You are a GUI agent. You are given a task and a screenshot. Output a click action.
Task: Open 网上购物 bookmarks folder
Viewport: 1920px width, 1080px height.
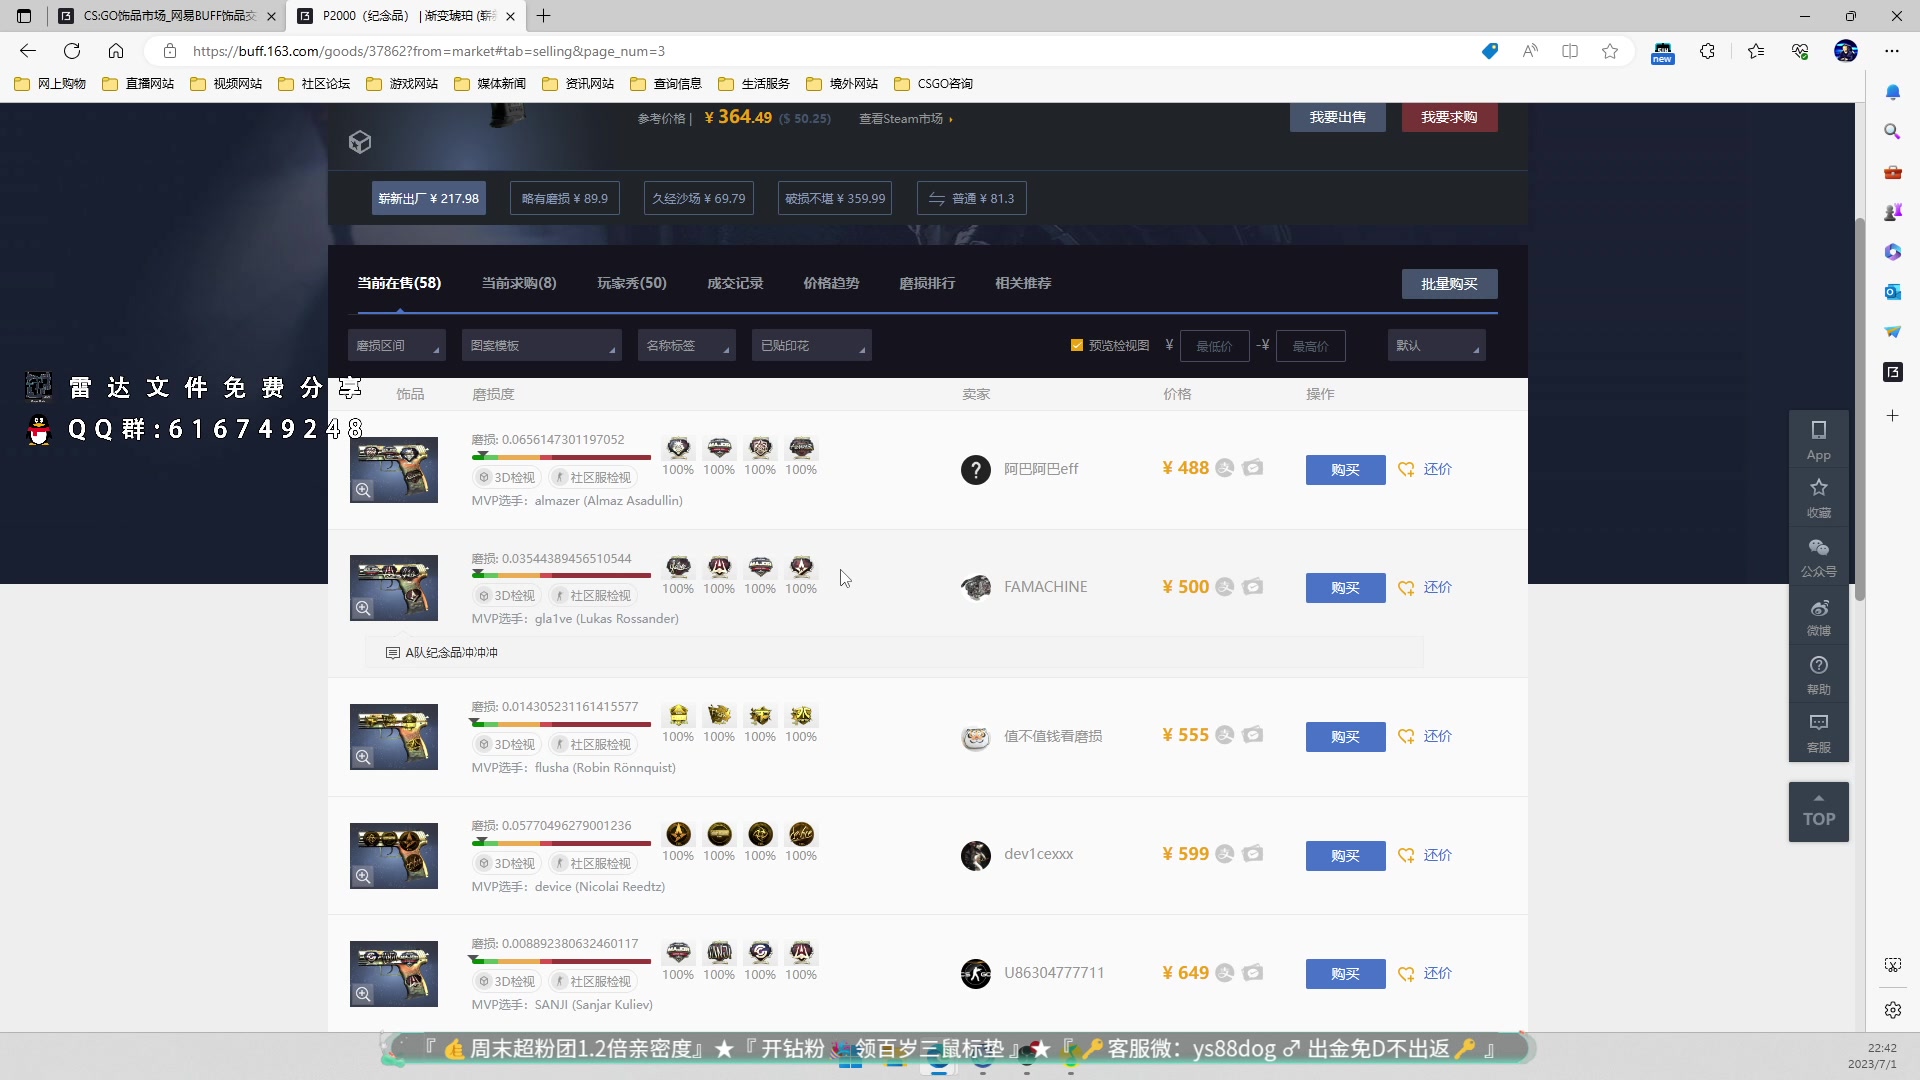50,84
